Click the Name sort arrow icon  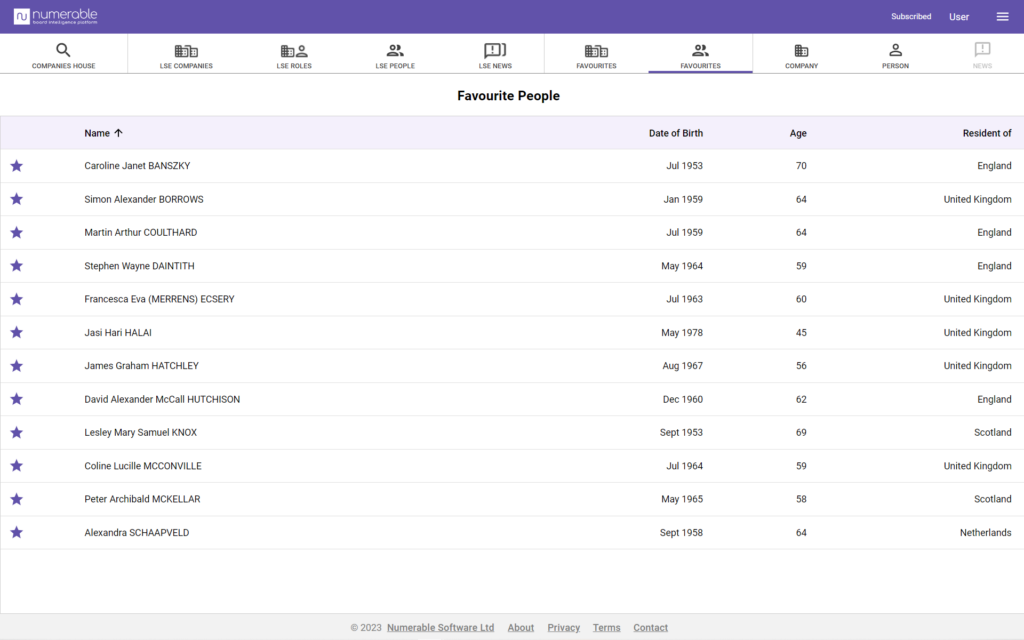118,133
